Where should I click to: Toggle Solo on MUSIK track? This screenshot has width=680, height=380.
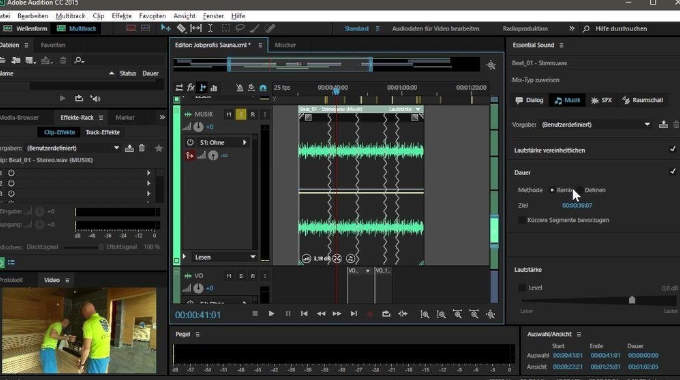[241, 115]
